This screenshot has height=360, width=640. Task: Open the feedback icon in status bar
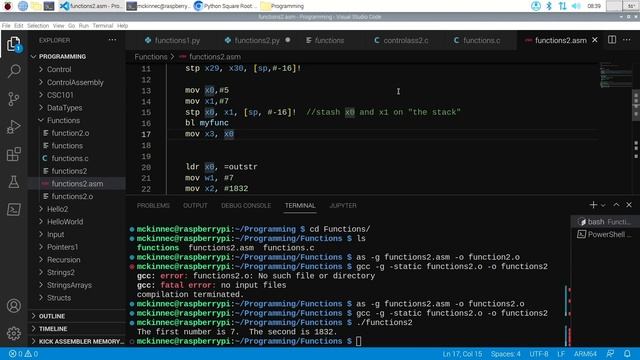[611, 353]
